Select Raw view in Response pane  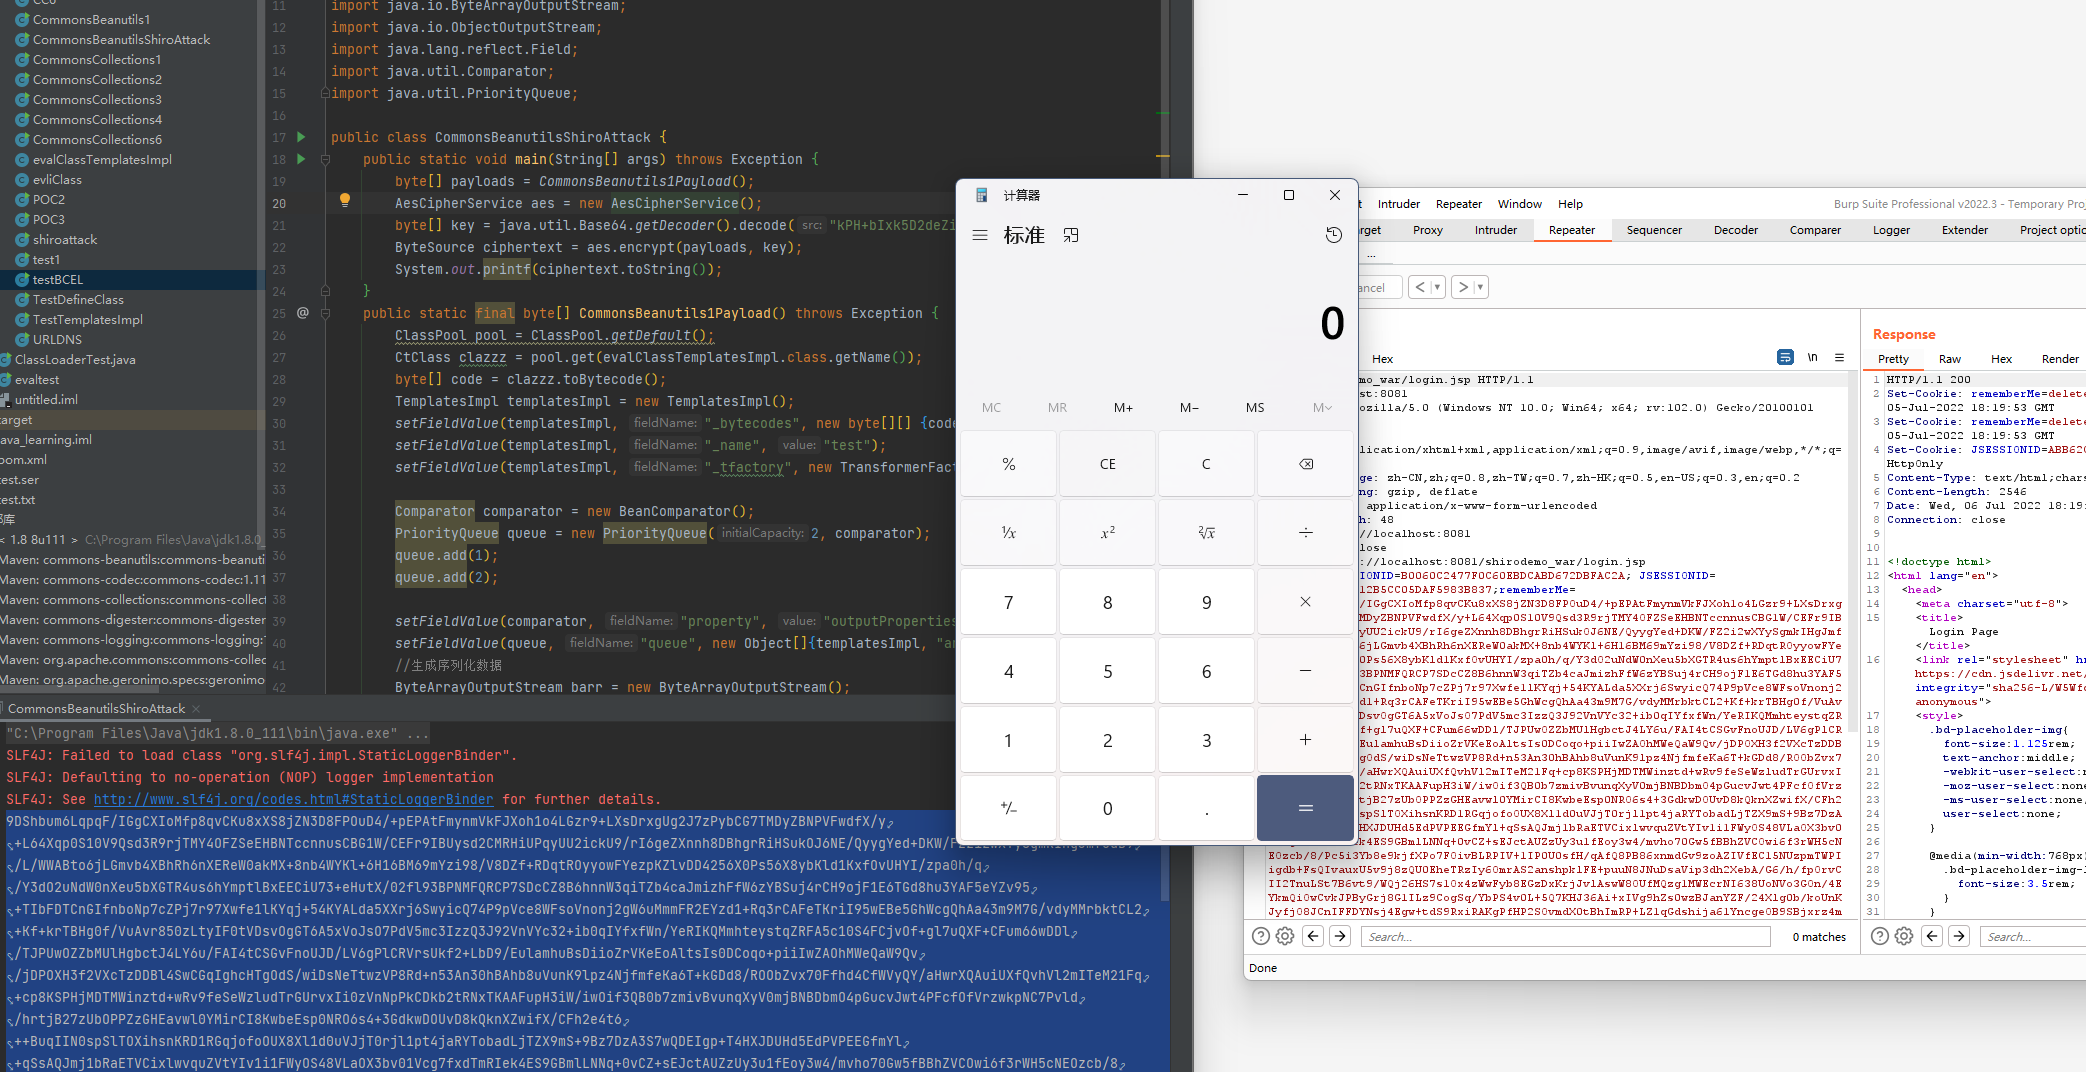click(1949, 359)
